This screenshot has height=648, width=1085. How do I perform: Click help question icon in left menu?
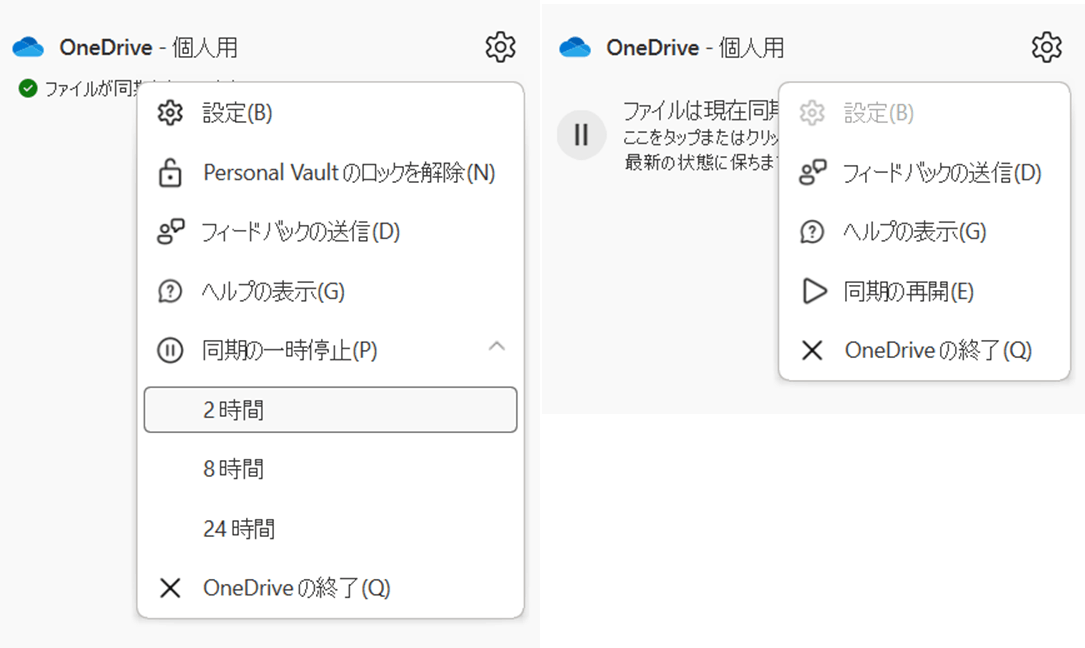click(x=170, y=291)
